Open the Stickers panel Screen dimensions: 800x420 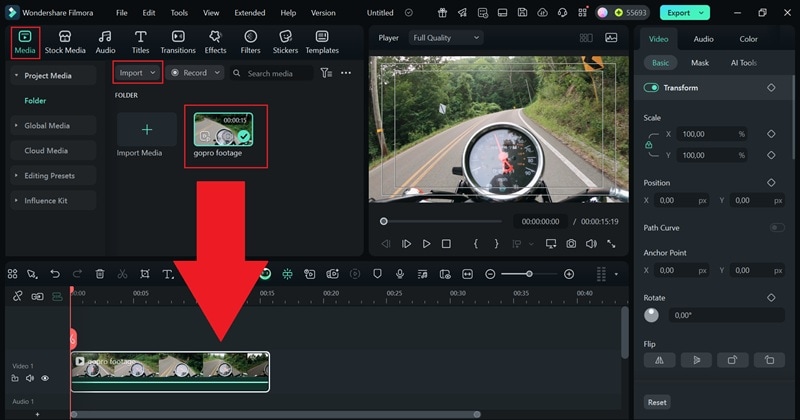point(285,42)
